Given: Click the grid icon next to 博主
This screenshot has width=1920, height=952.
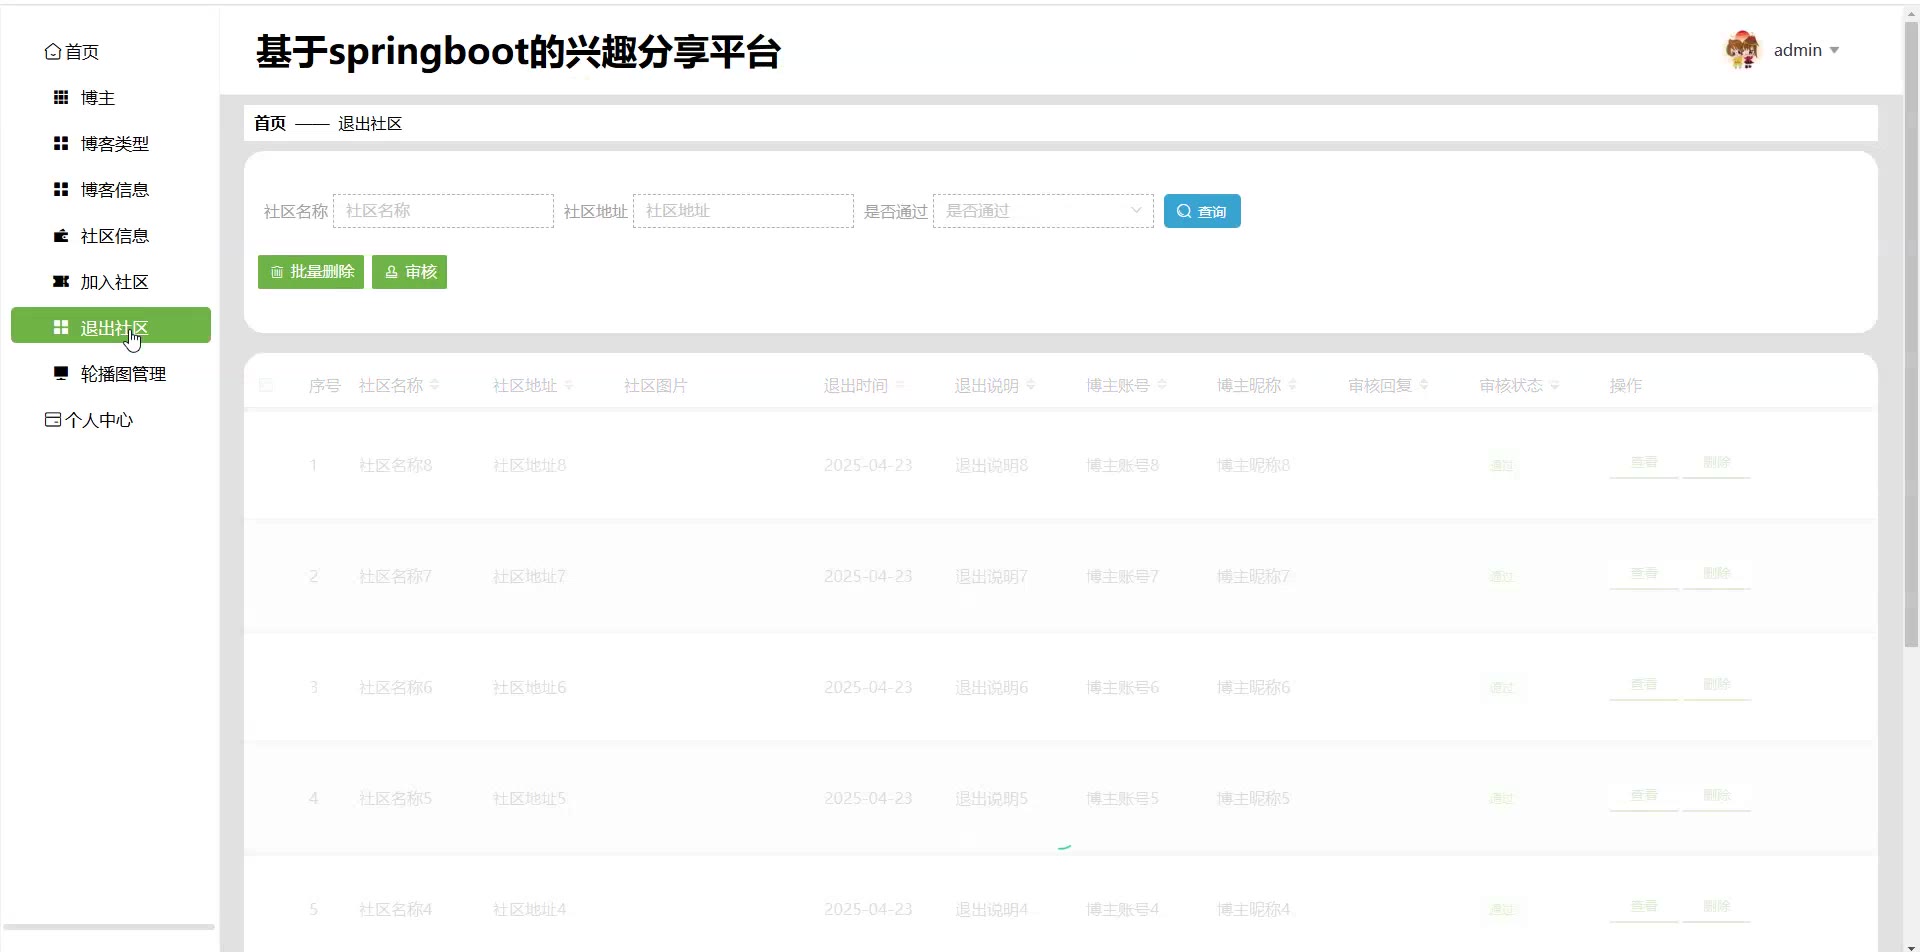Looking at the screenshot, I should [x=61, y=98].
